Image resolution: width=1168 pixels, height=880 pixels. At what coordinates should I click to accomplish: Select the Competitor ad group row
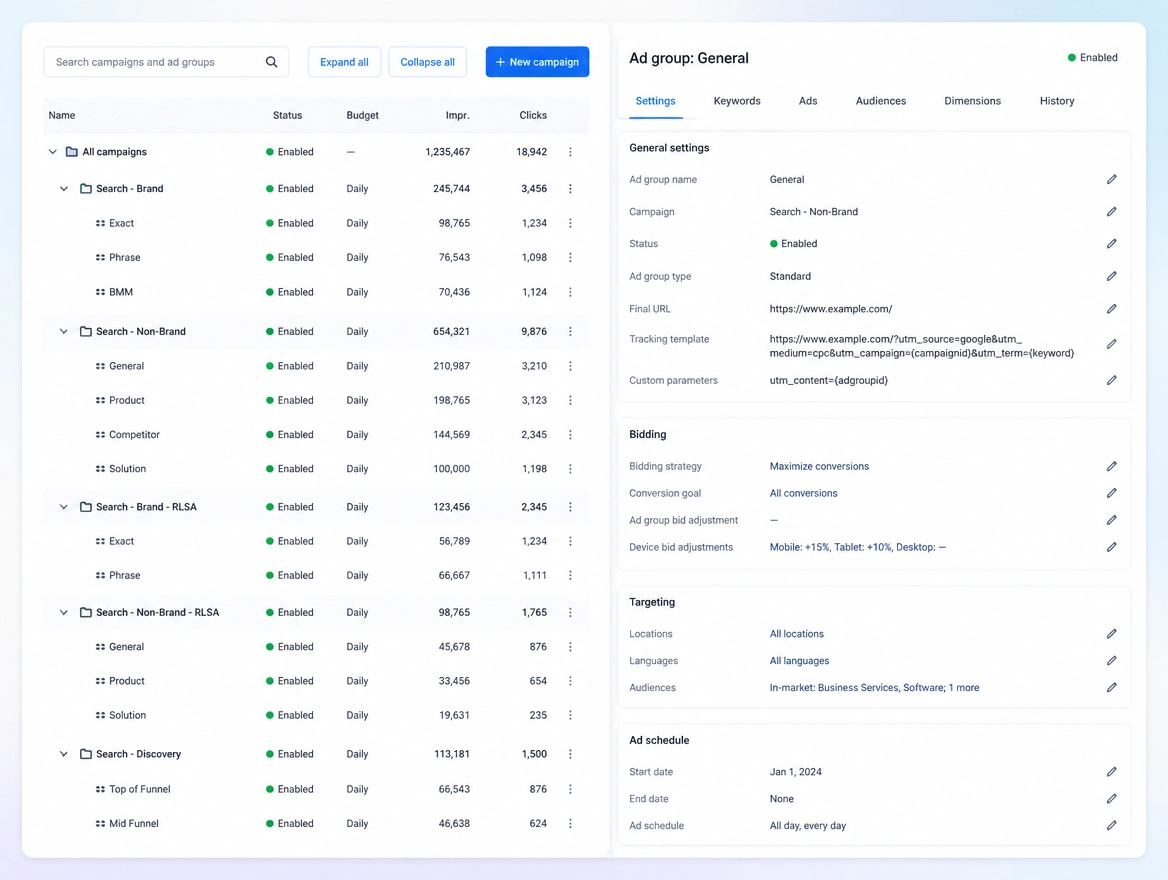(316, 434)
